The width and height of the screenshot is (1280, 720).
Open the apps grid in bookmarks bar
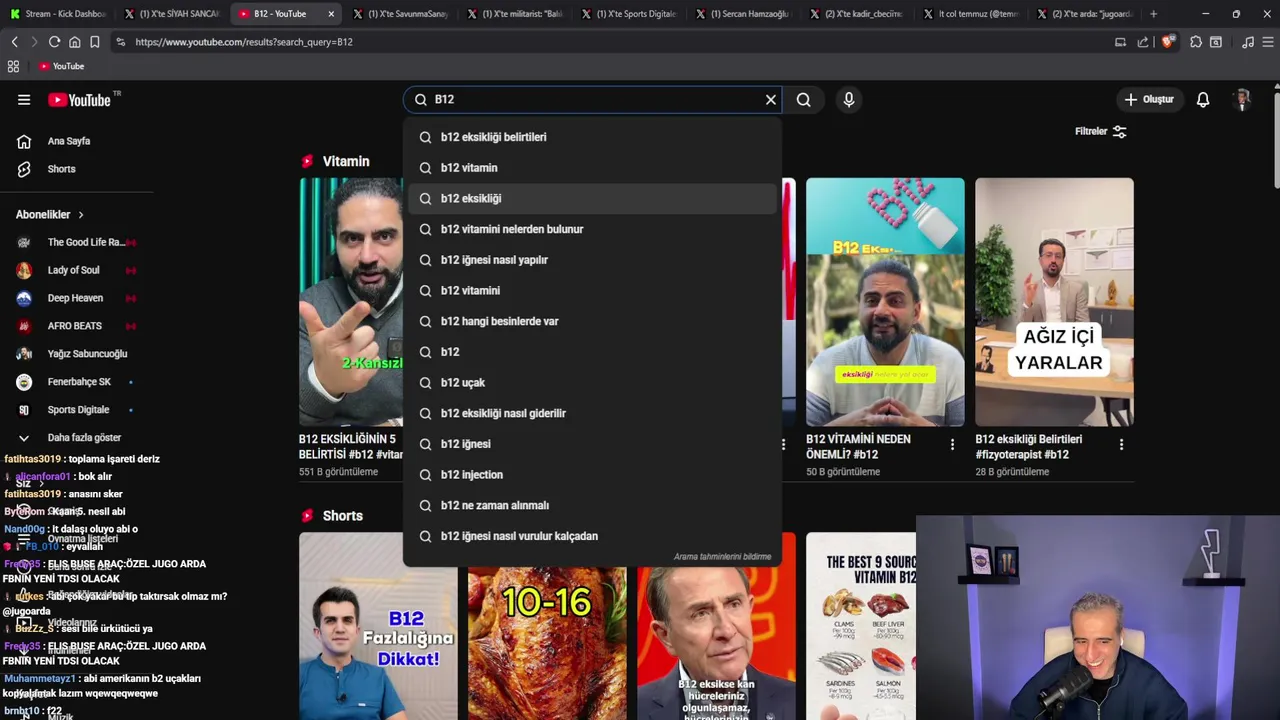pos(13,66)
